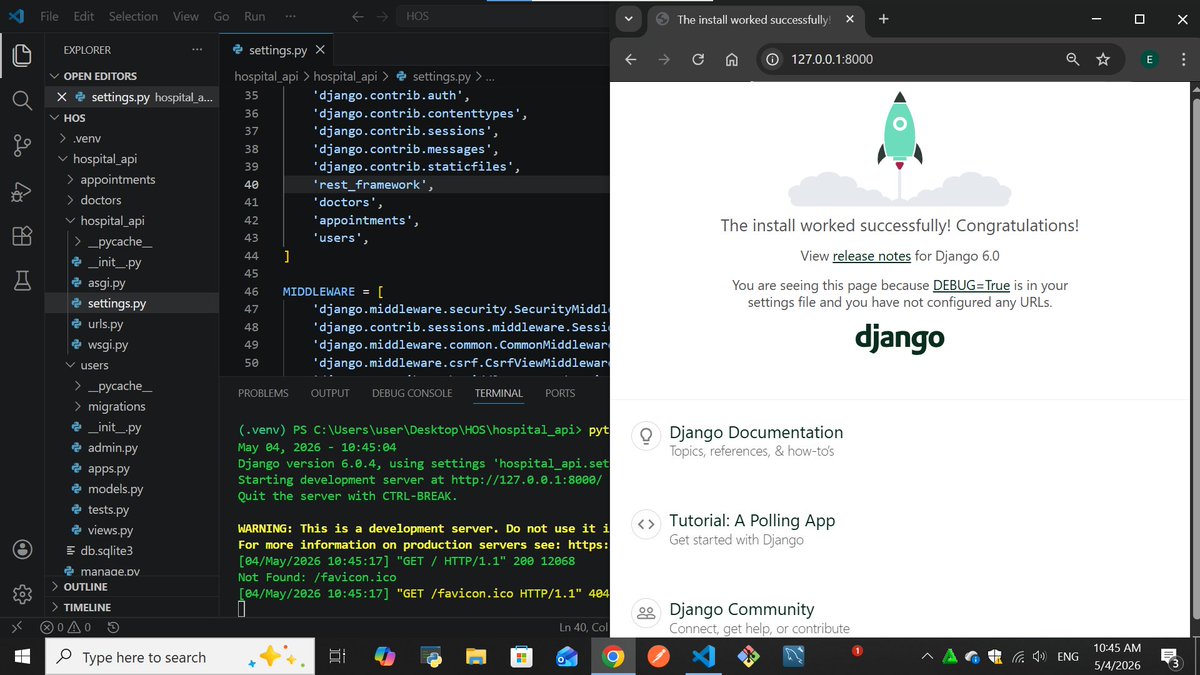
Task: Open Windows Start menu
Action: click(x=22, y=657)
